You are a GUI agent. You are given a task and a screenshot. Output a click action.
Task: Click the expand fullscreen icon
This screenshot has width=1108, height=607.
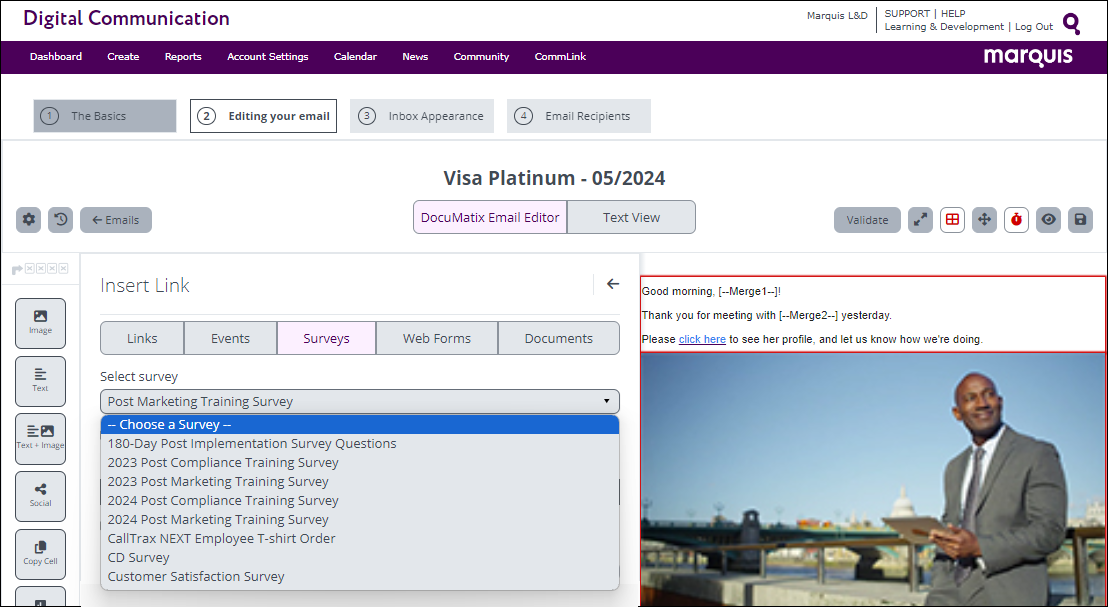click(x=920, y=220)
